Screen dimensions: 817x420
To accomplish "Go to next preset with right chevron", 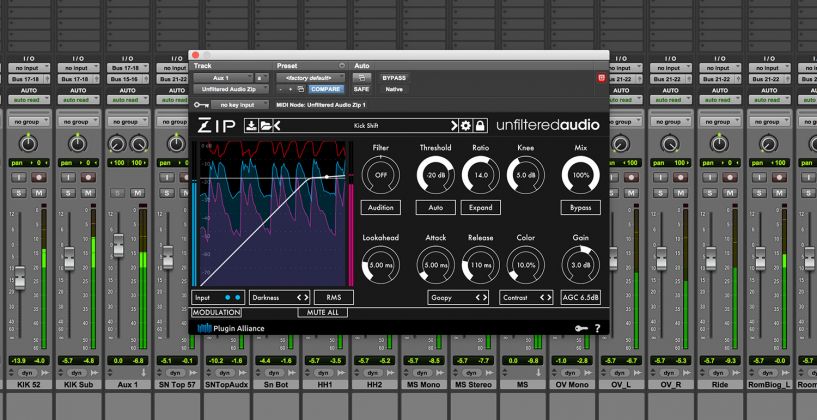I will (x=454, y=126).
